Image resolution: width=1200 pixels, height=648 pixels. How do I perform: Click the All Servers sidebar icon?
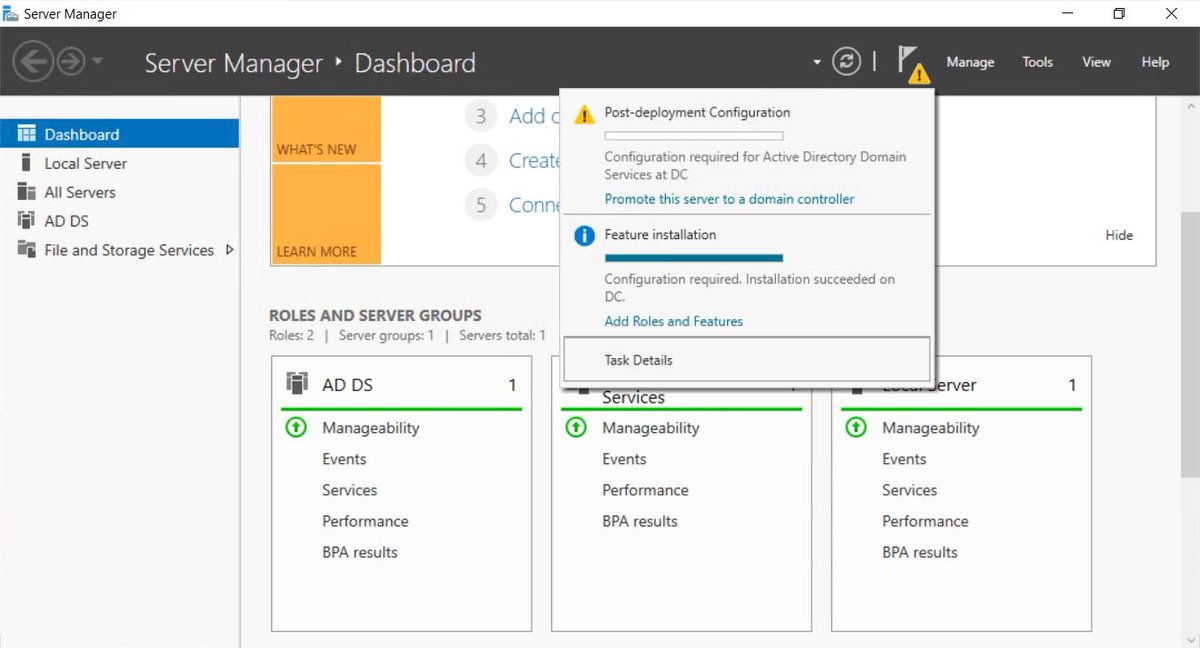(x=26, y=192)
